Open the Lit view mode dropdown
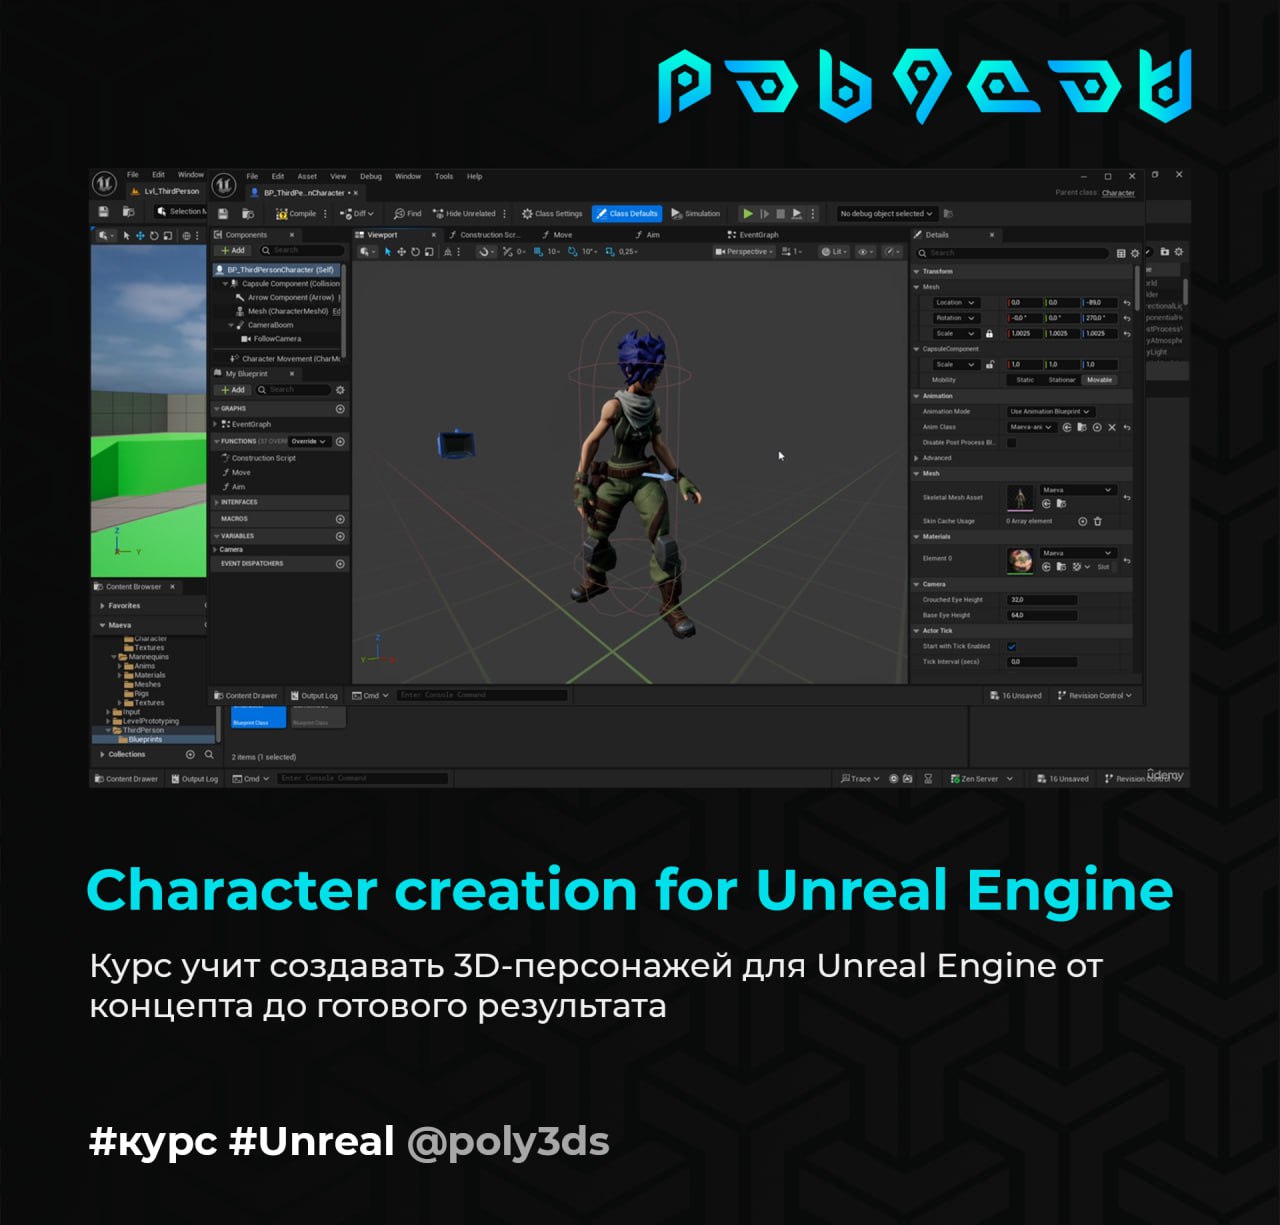This screenshot has width=1280, height=1225. click(833, 252)
